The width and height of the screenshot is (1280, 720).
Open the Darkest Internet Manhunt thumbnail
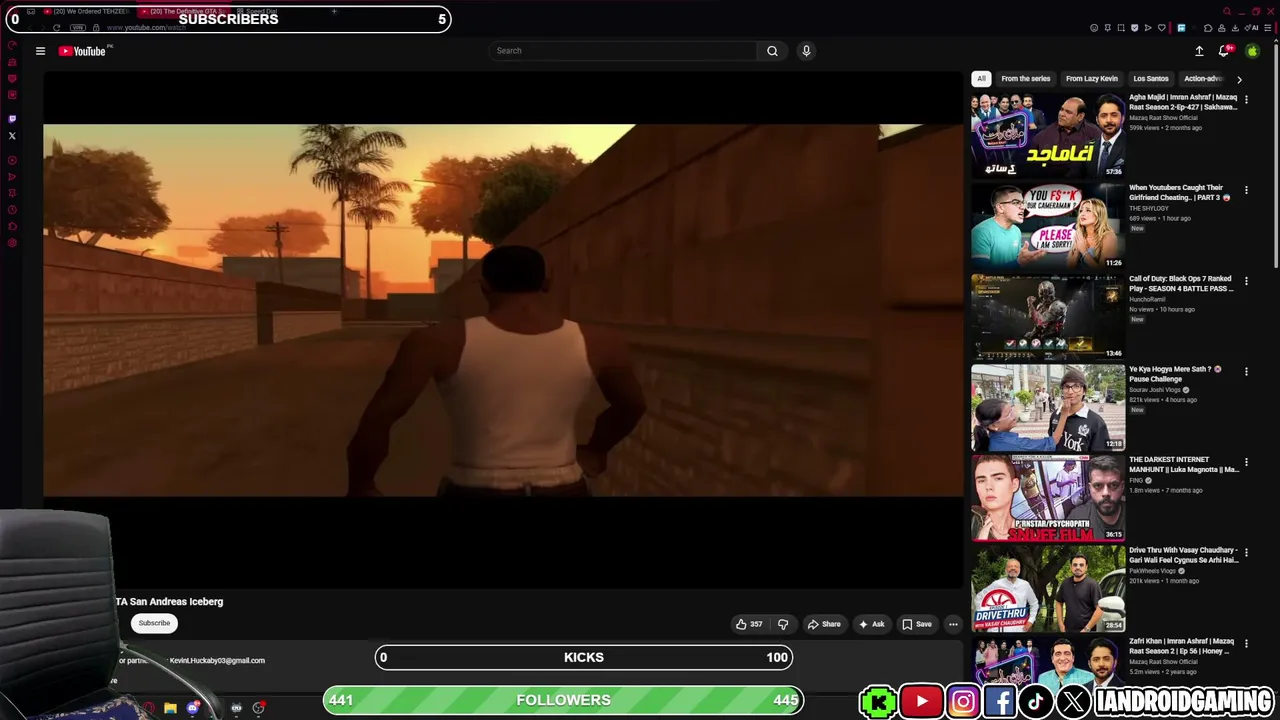1048,497
